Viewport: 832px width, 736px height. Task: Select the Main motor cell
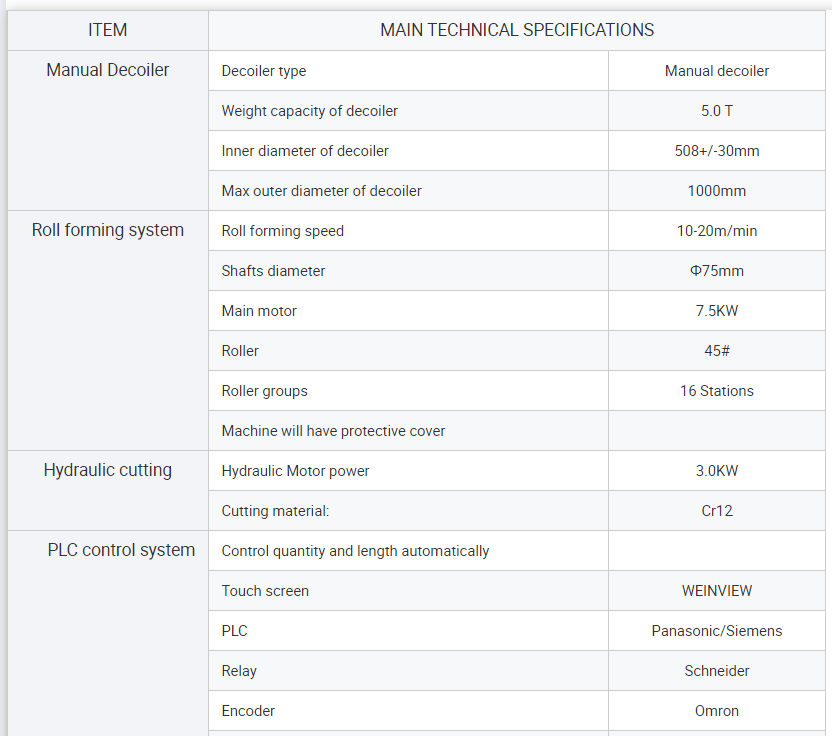408,311
